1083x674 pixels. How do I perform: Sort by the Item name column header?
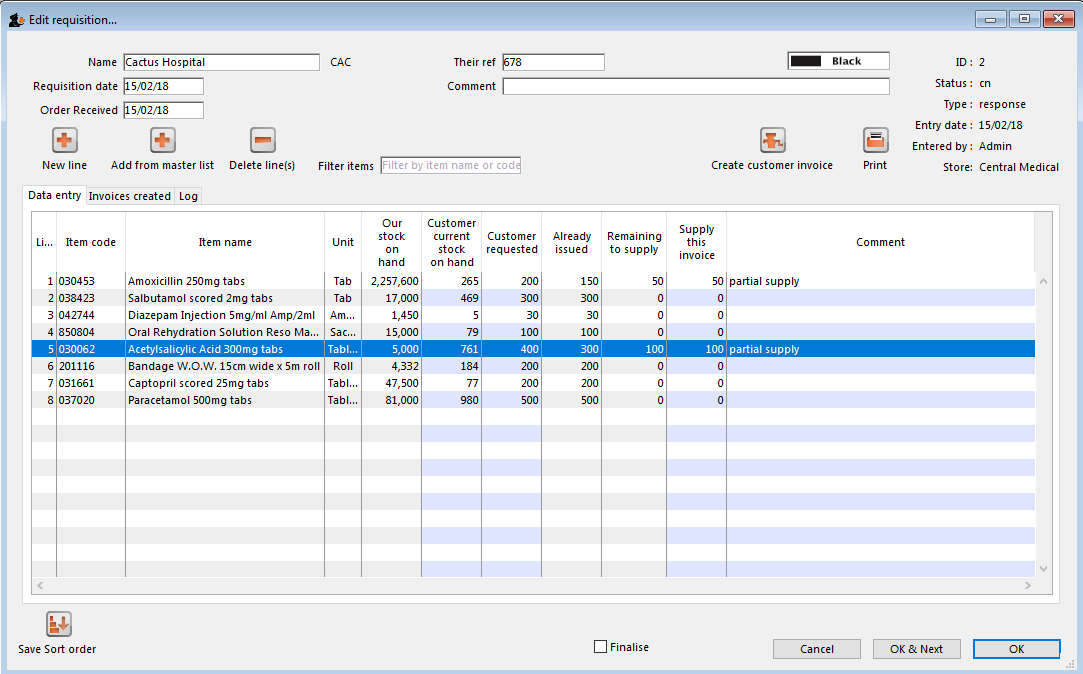point(225,242)
